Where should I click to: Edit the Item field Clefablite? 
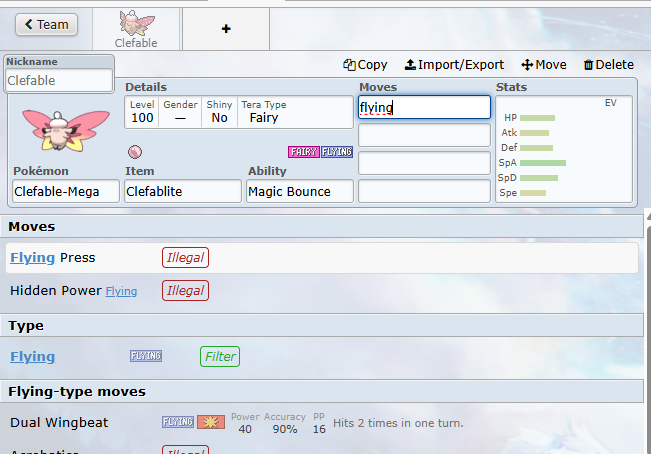[x=183, y=191]
